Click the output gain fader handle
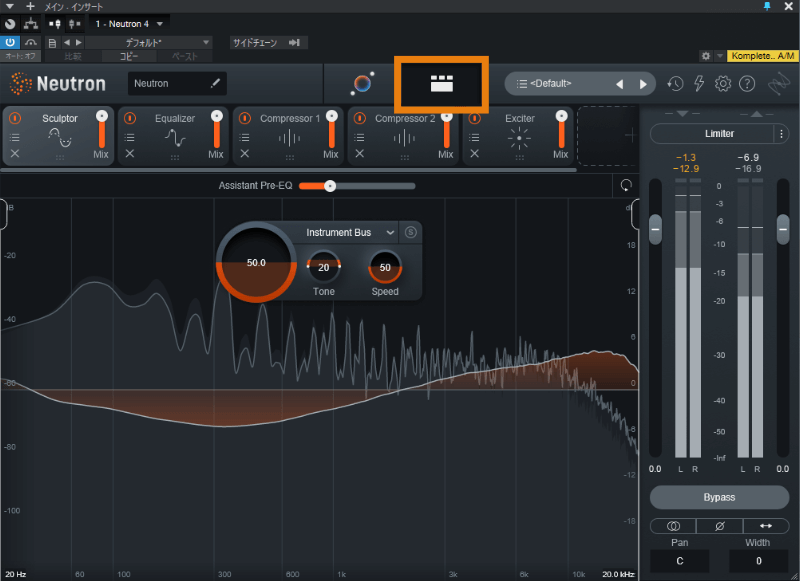 coord(783,229)
